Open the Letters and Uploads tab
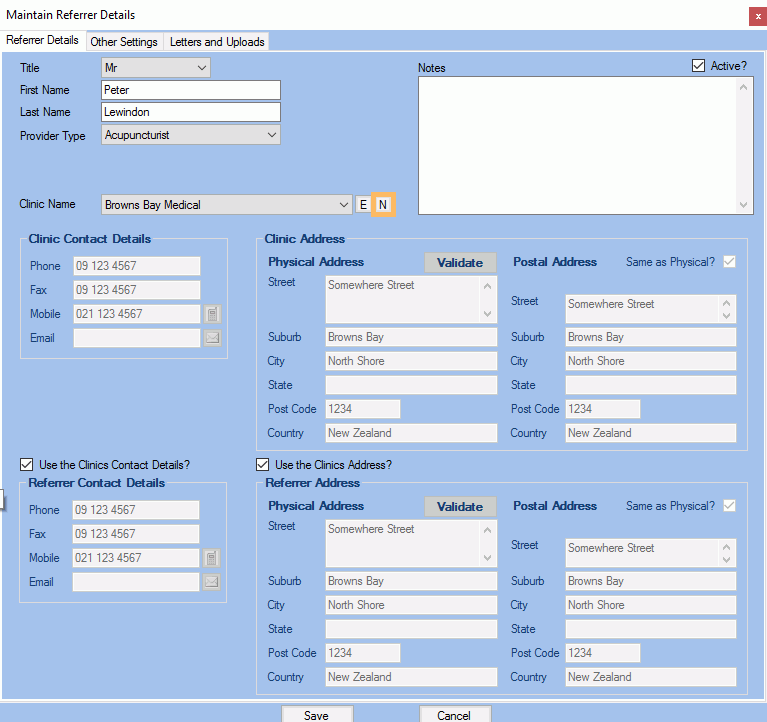 coord(217,42)
